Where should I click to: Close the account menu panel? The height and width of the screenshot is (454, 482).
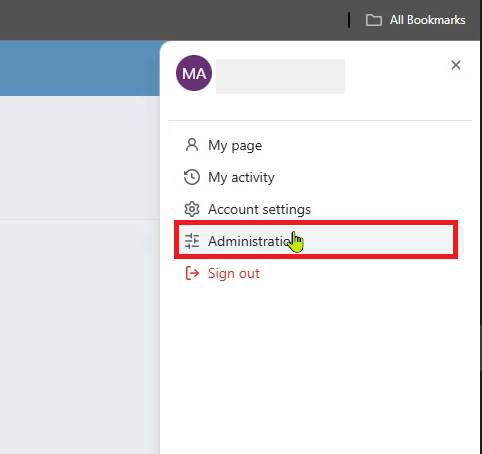click(456, 65)
